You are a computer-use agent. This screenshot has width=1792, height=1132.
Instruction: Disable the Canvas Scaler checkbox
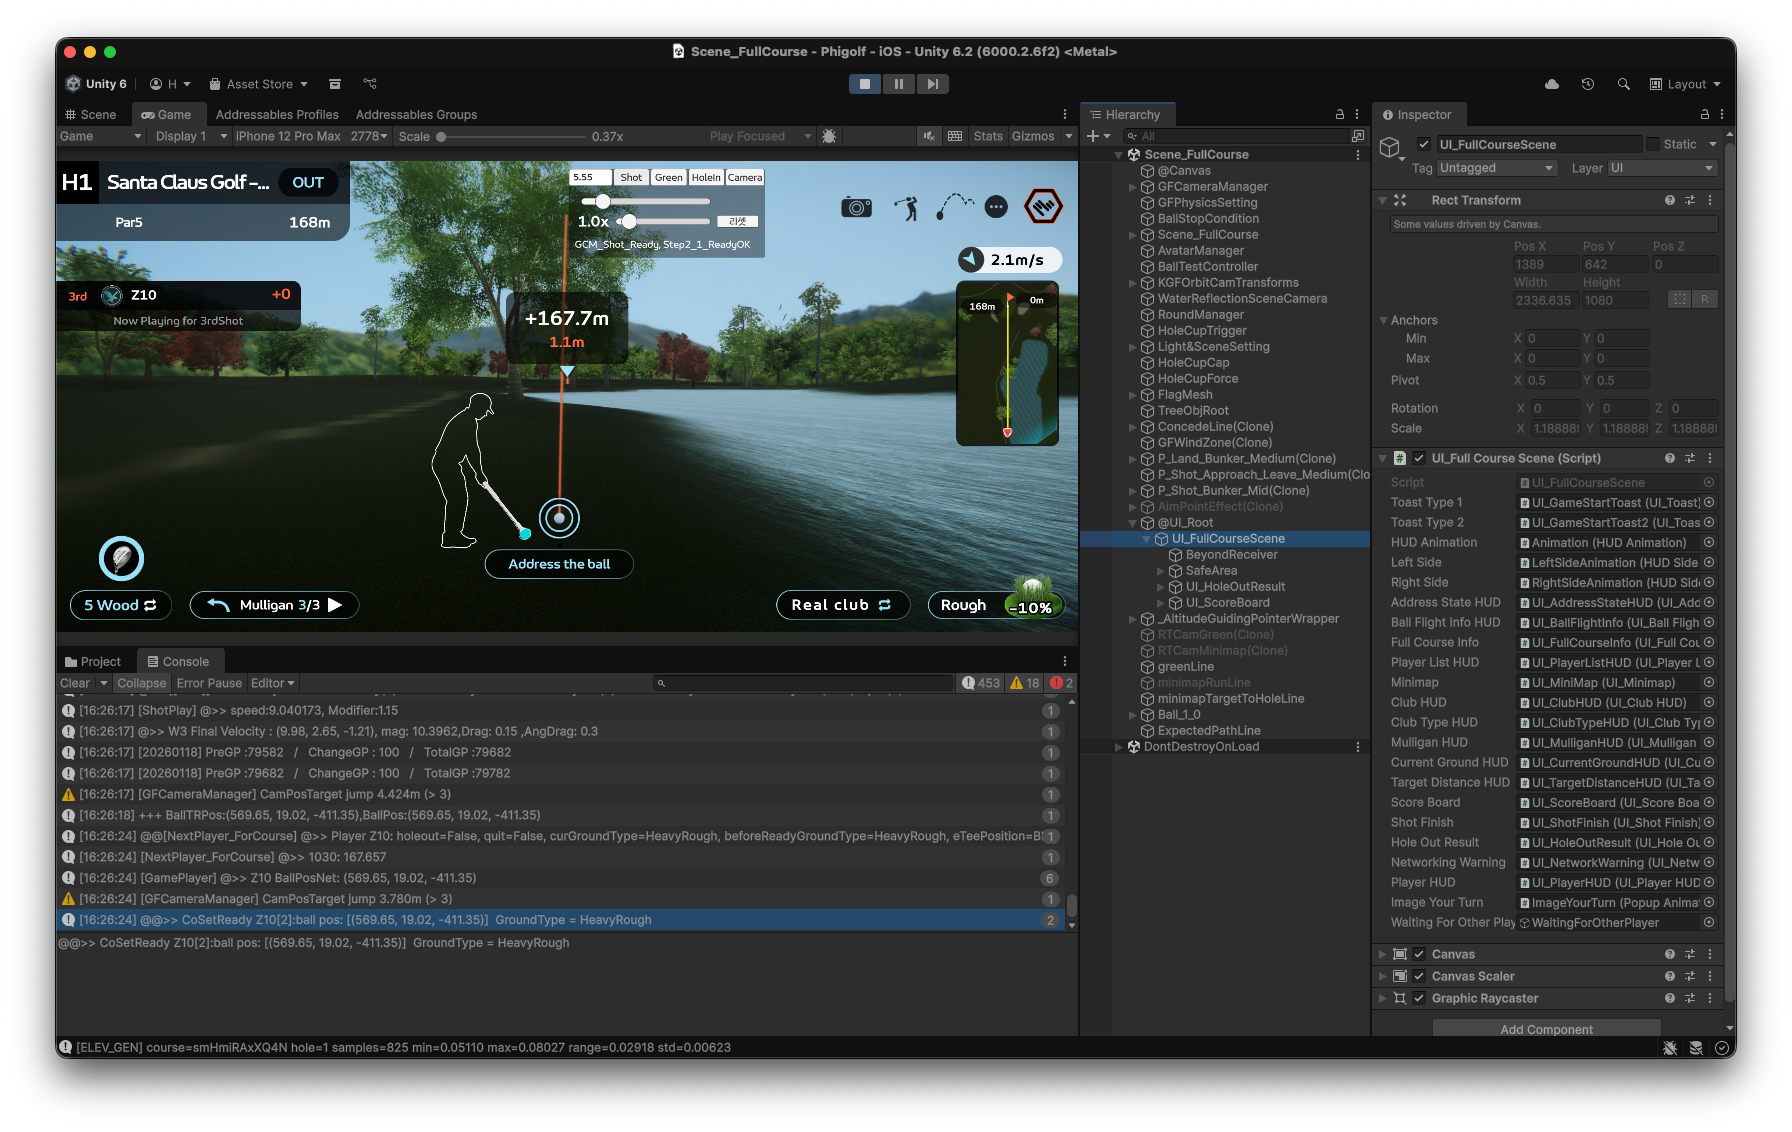click(1419, 976)
